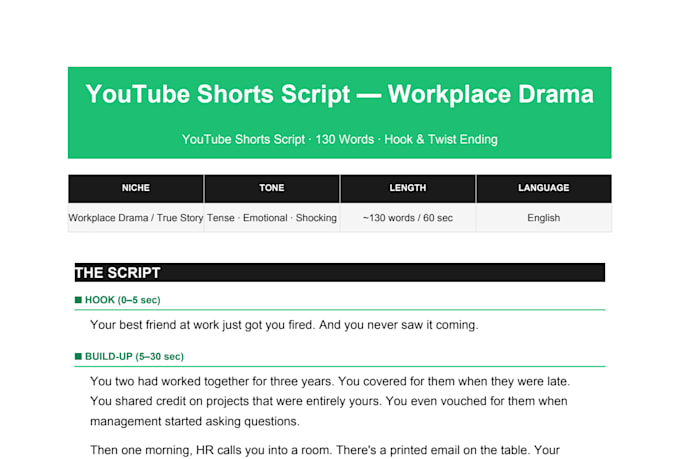Click the 'HOOK (0–5 sec)' heading
Viewport: 680px width, 459px height.
click(123, 300)
